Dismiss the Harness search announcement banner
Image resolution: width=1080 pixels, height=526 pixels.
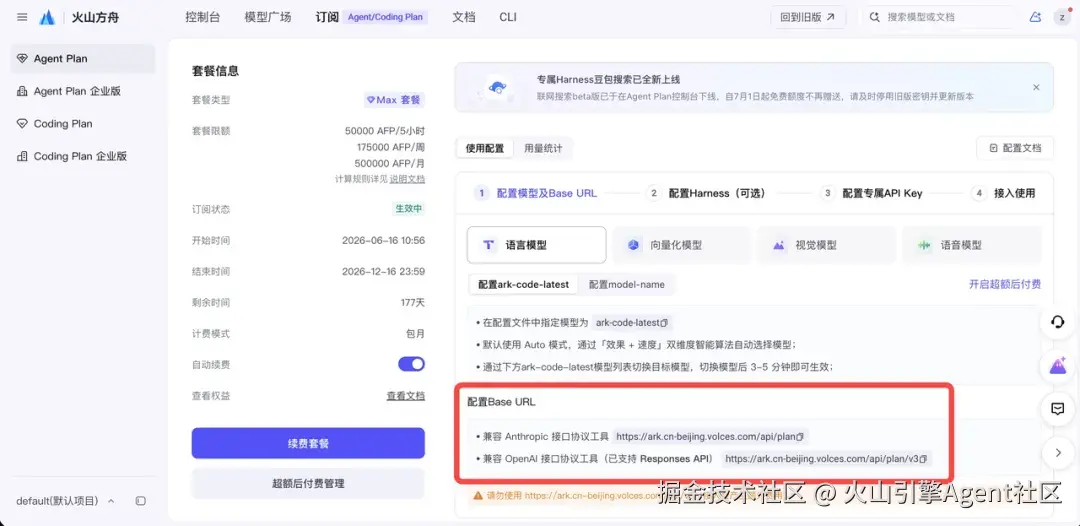point(1036,87)
